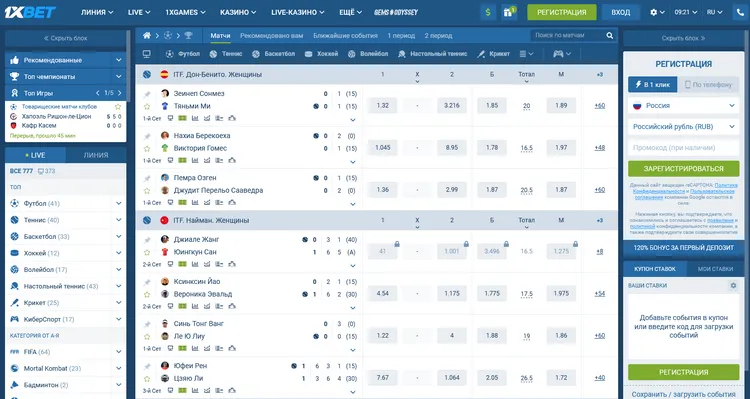Click the phone callback icon

point(741,12)
